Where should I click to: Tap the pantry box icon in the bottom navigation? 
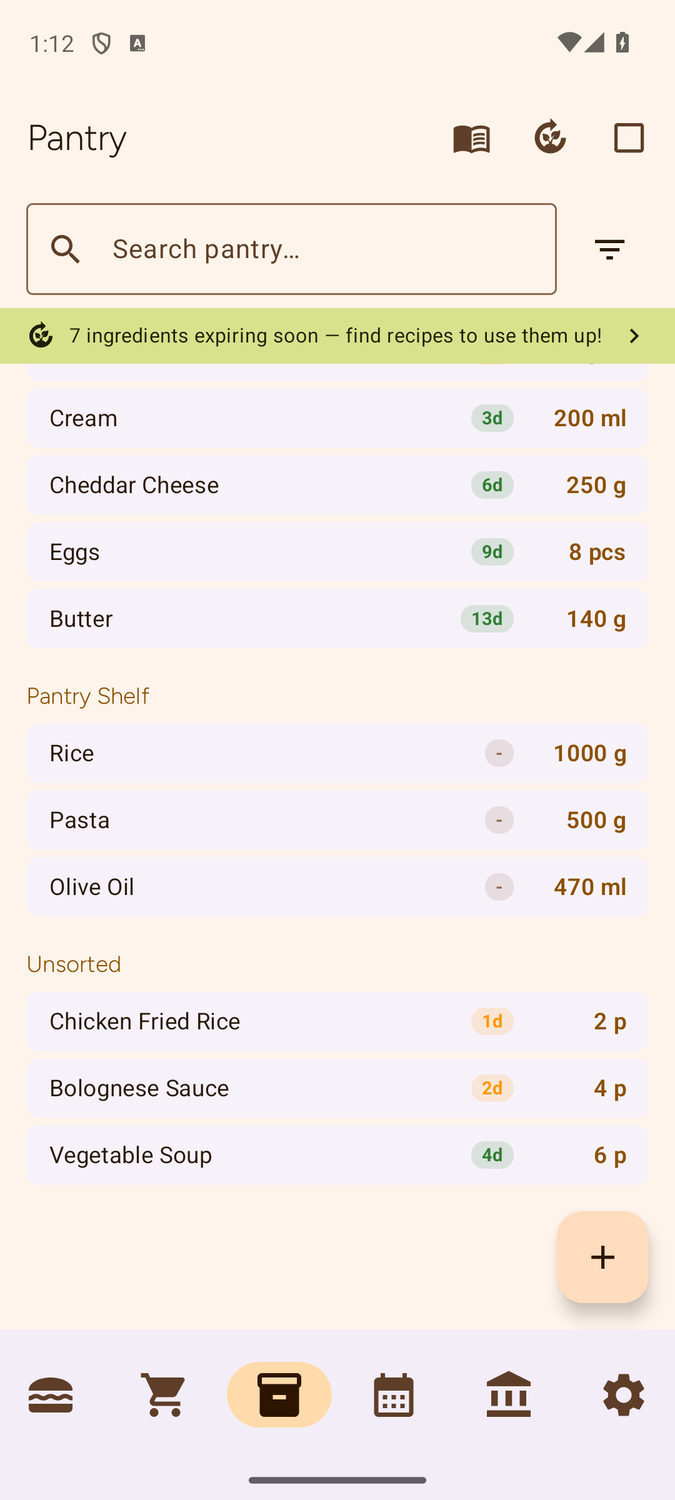click(279, 1394)
